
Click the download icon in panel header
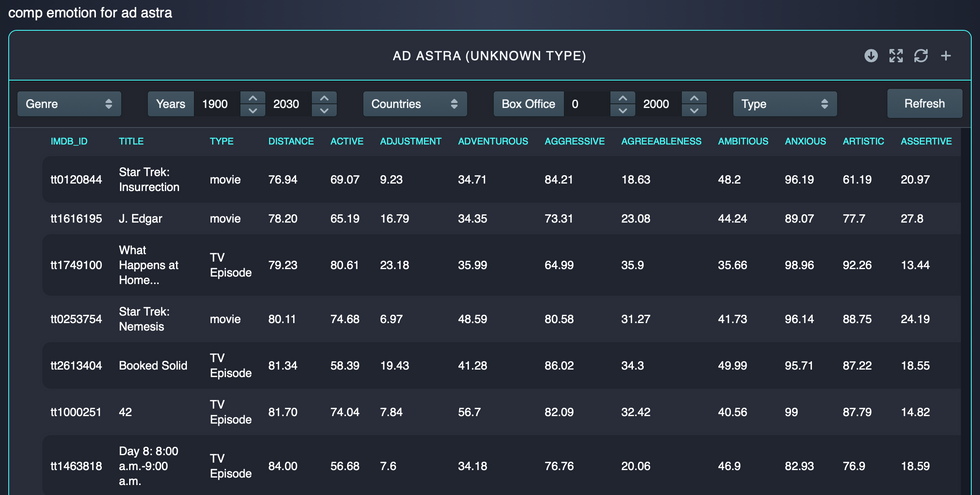coord(871,56)
